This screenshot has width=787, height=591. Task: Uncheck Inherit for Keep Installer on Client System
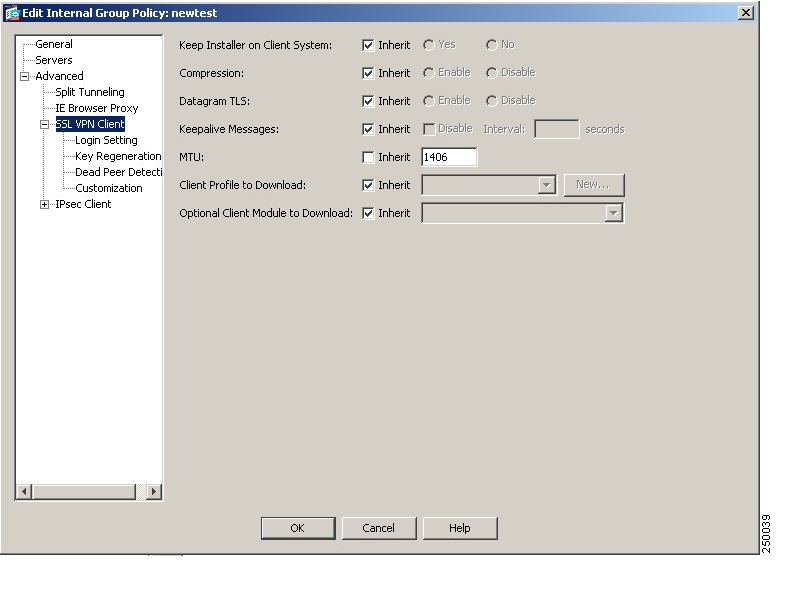(x=368, y=45)
